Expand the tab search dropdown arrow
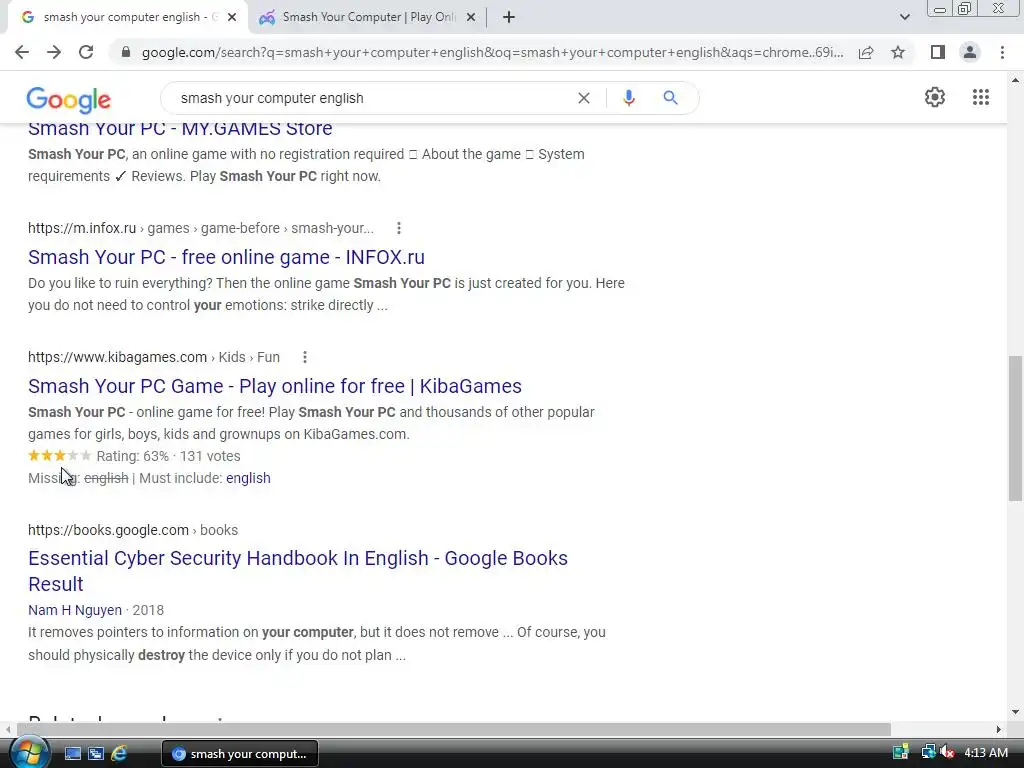This screenshot has height=768, width=1024. point(904,18)
